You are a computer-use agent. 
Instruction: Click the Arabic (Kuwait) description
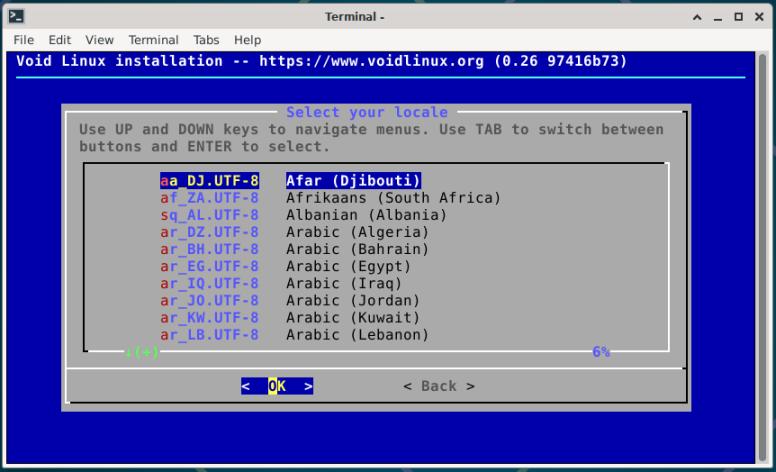pyautogui.click(x=353, y=317)
